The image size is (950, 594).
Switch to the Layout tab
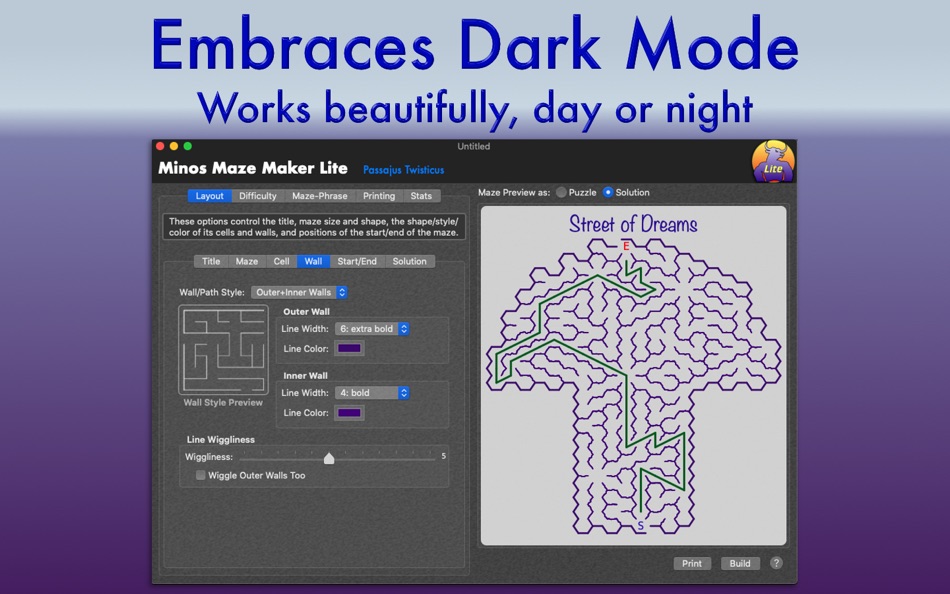click(x=210, y=196)
